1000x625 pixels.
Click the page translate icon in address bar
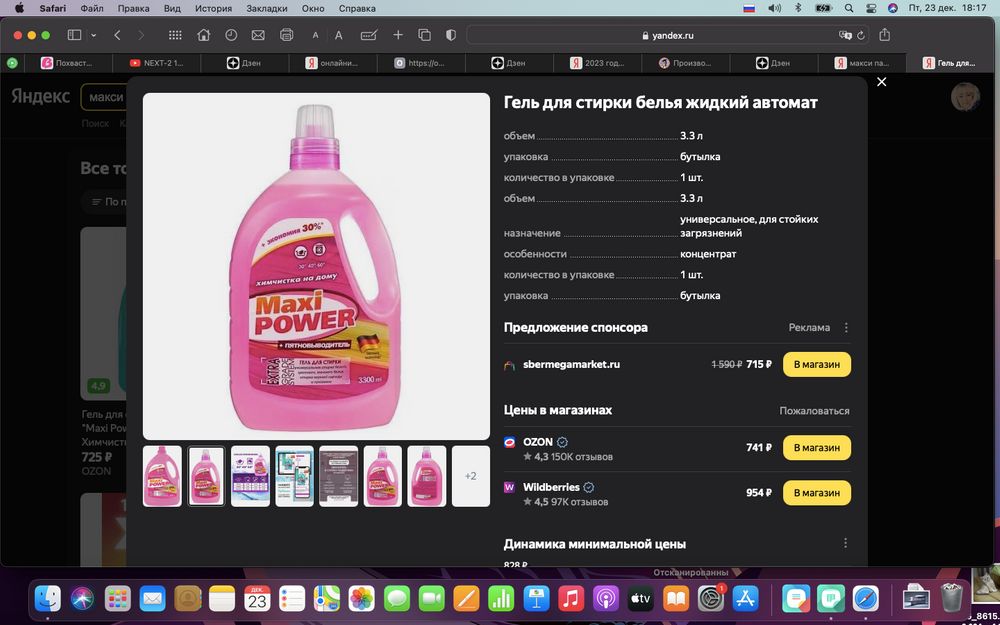(845, 35)
